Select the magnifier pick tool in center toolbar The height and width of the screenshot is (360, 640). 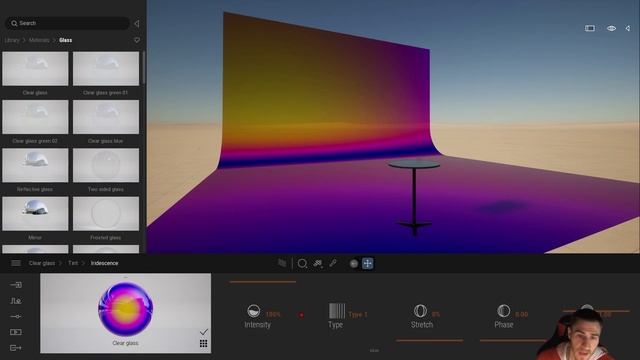302,264
